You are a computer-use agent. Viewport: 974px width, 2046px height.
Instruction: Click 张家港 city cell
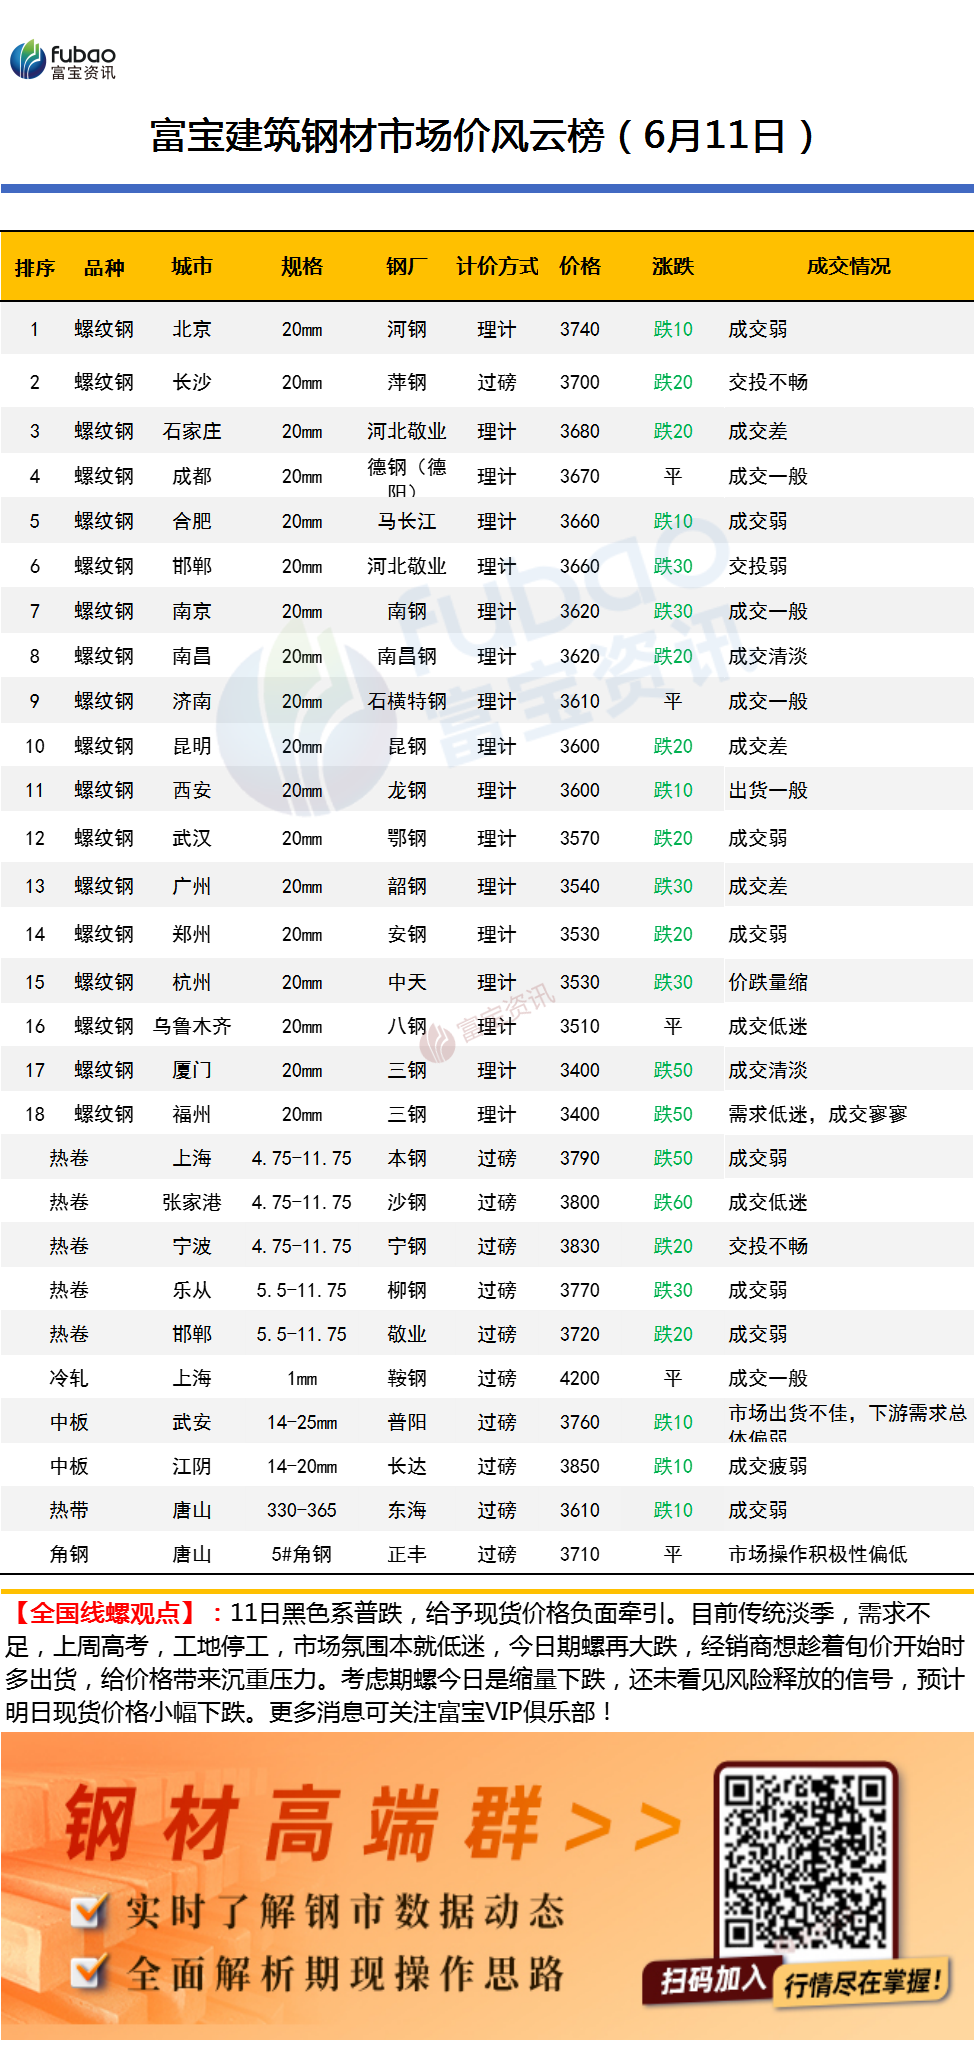coord(192,1202)
